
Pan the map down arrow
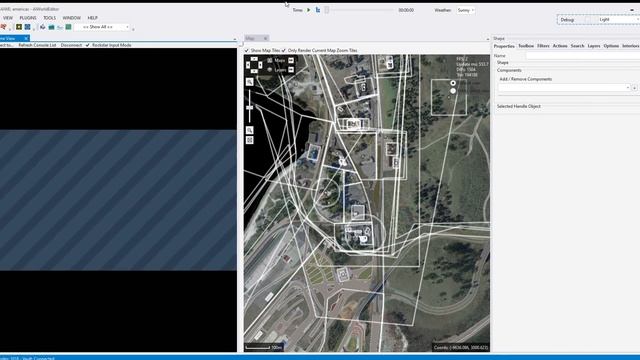coord(254,71)
